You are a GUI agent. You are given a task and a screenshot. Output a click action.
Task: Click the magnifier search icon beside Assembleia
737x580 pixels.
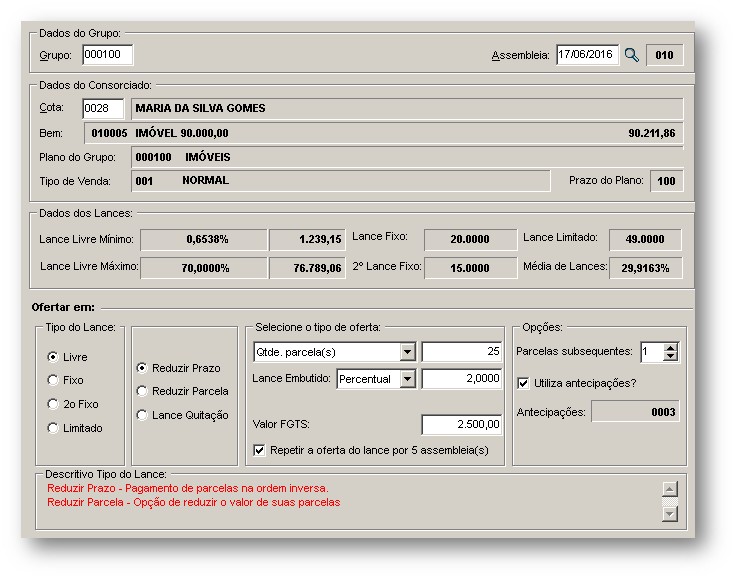(x=632, y=55)
